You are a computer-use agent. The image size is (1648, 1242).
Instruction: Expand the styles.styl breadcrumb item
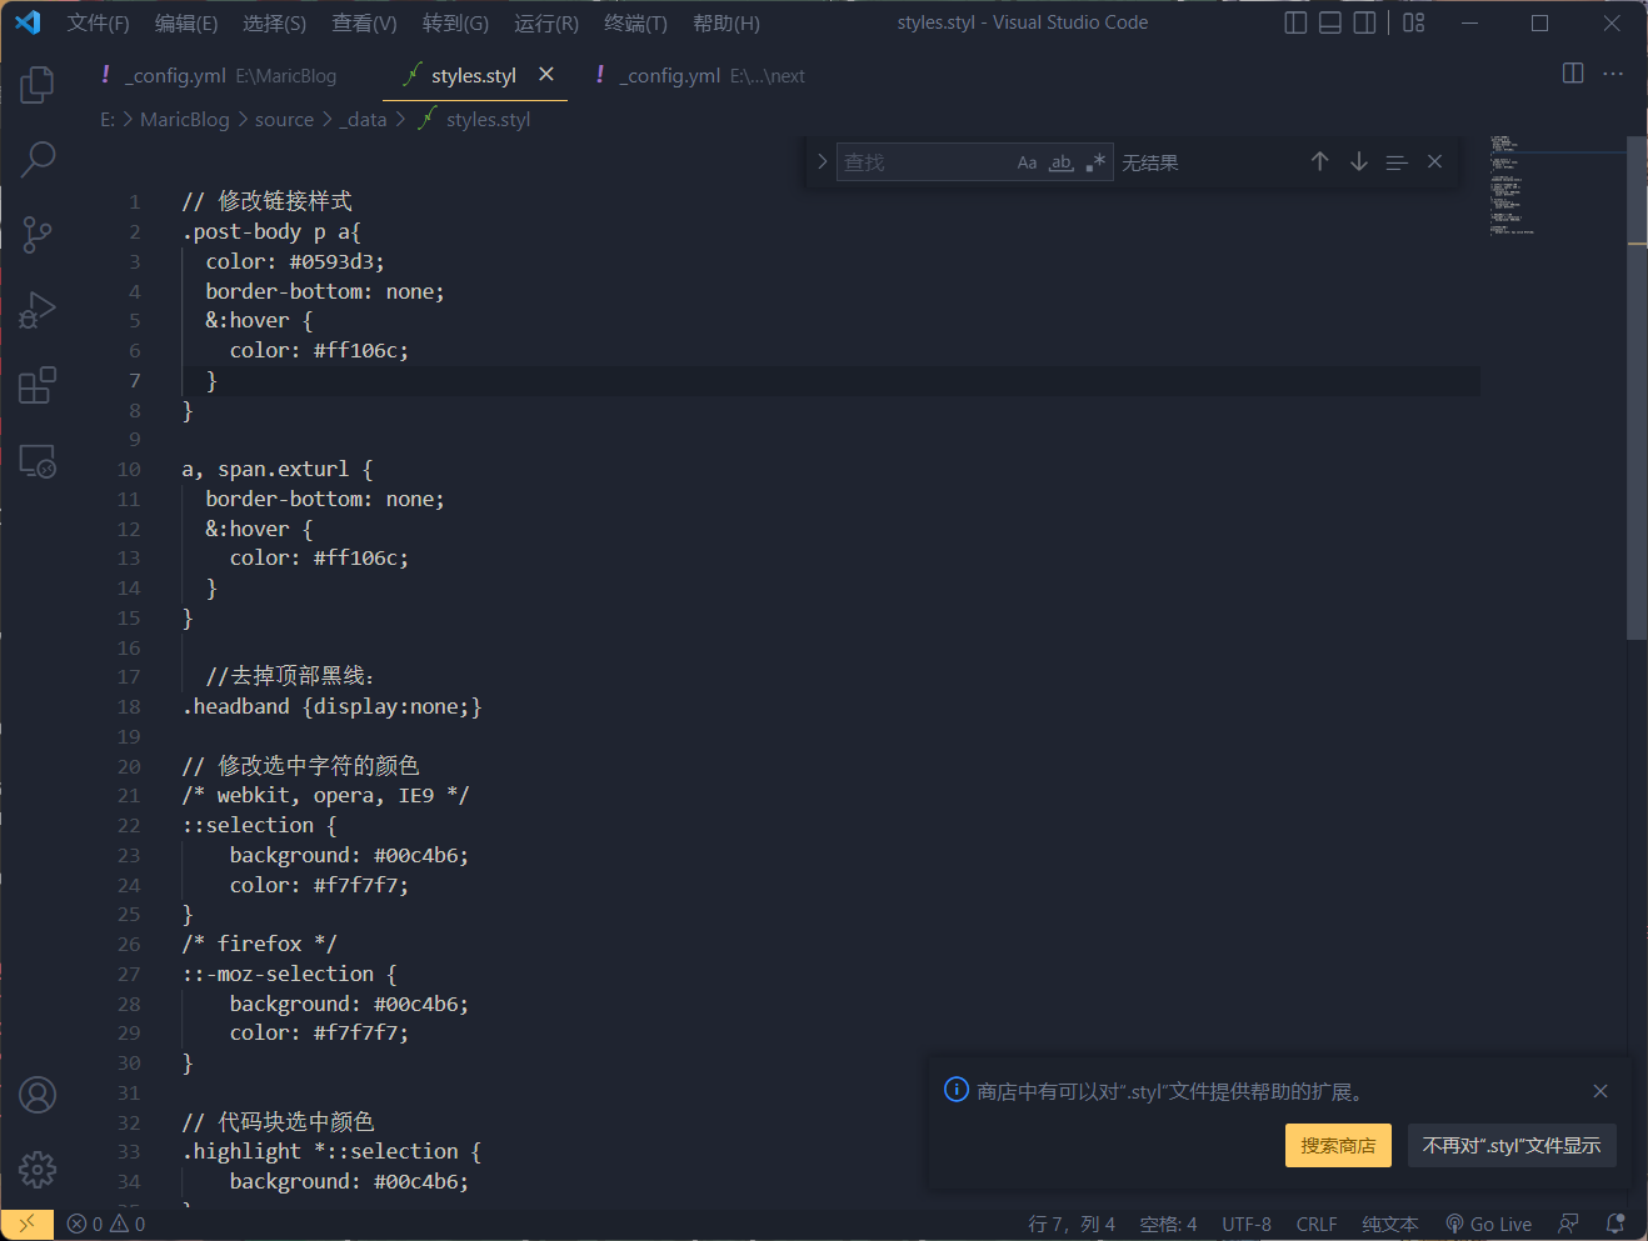(475, 120)
